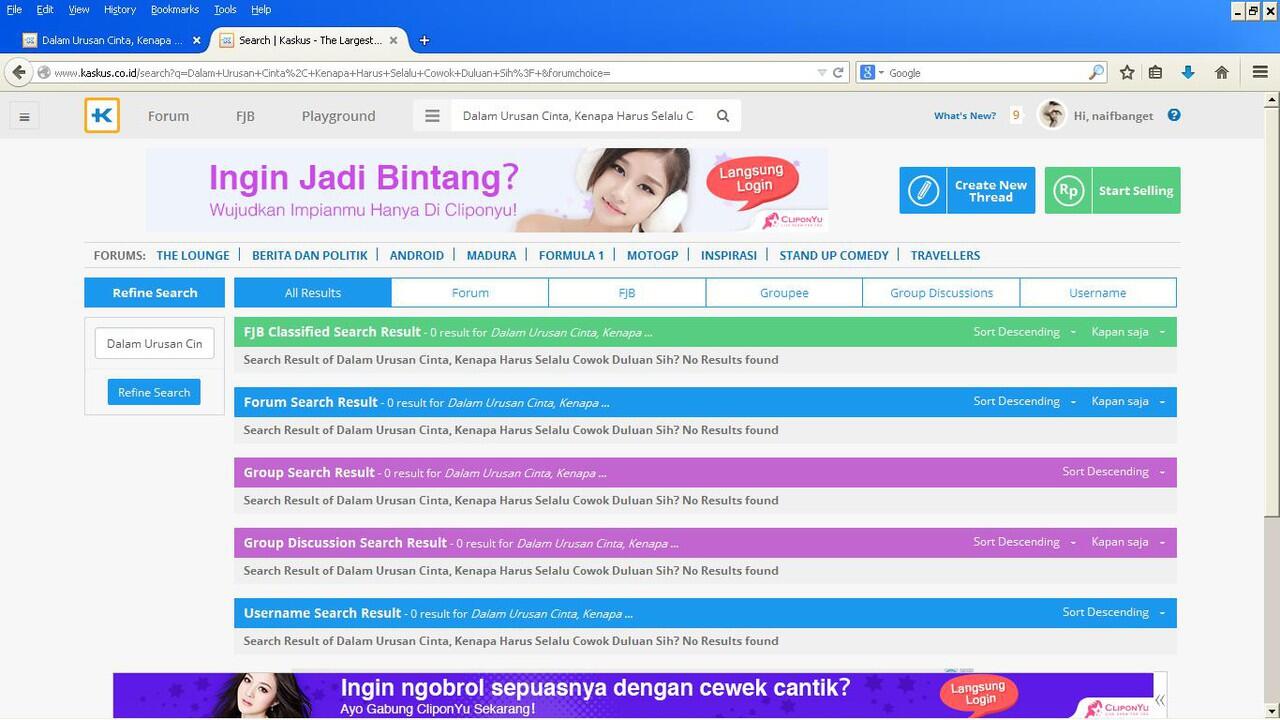This screenshot has height=720, width=1280.
Task: Click the Refine Search text field
Action: (154, 343)
